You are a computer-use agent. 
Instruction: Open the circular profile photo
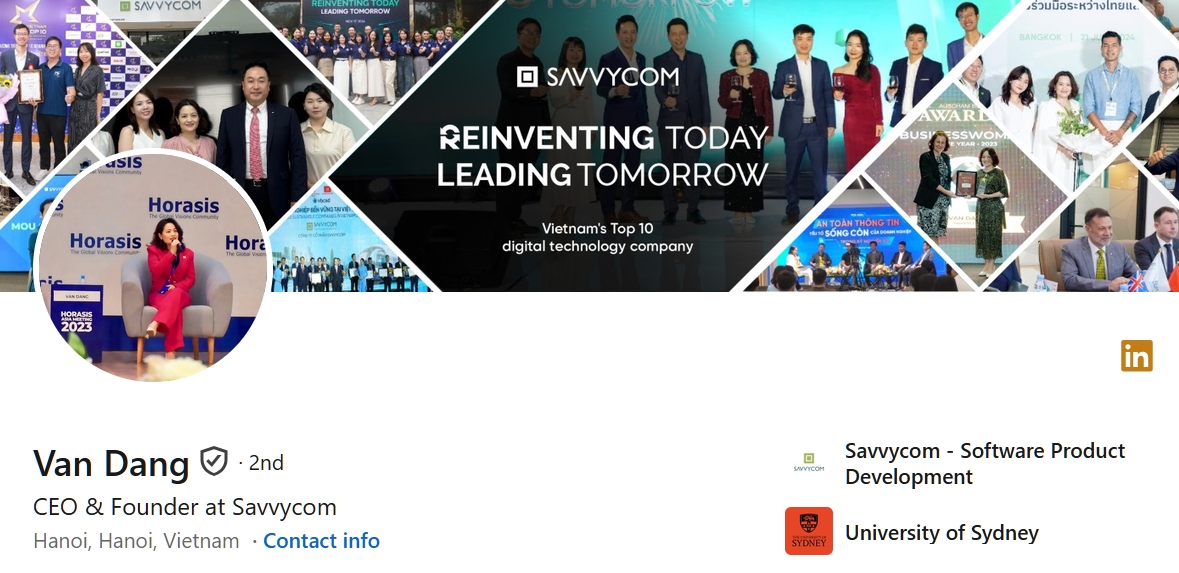[x=153, y=266]
